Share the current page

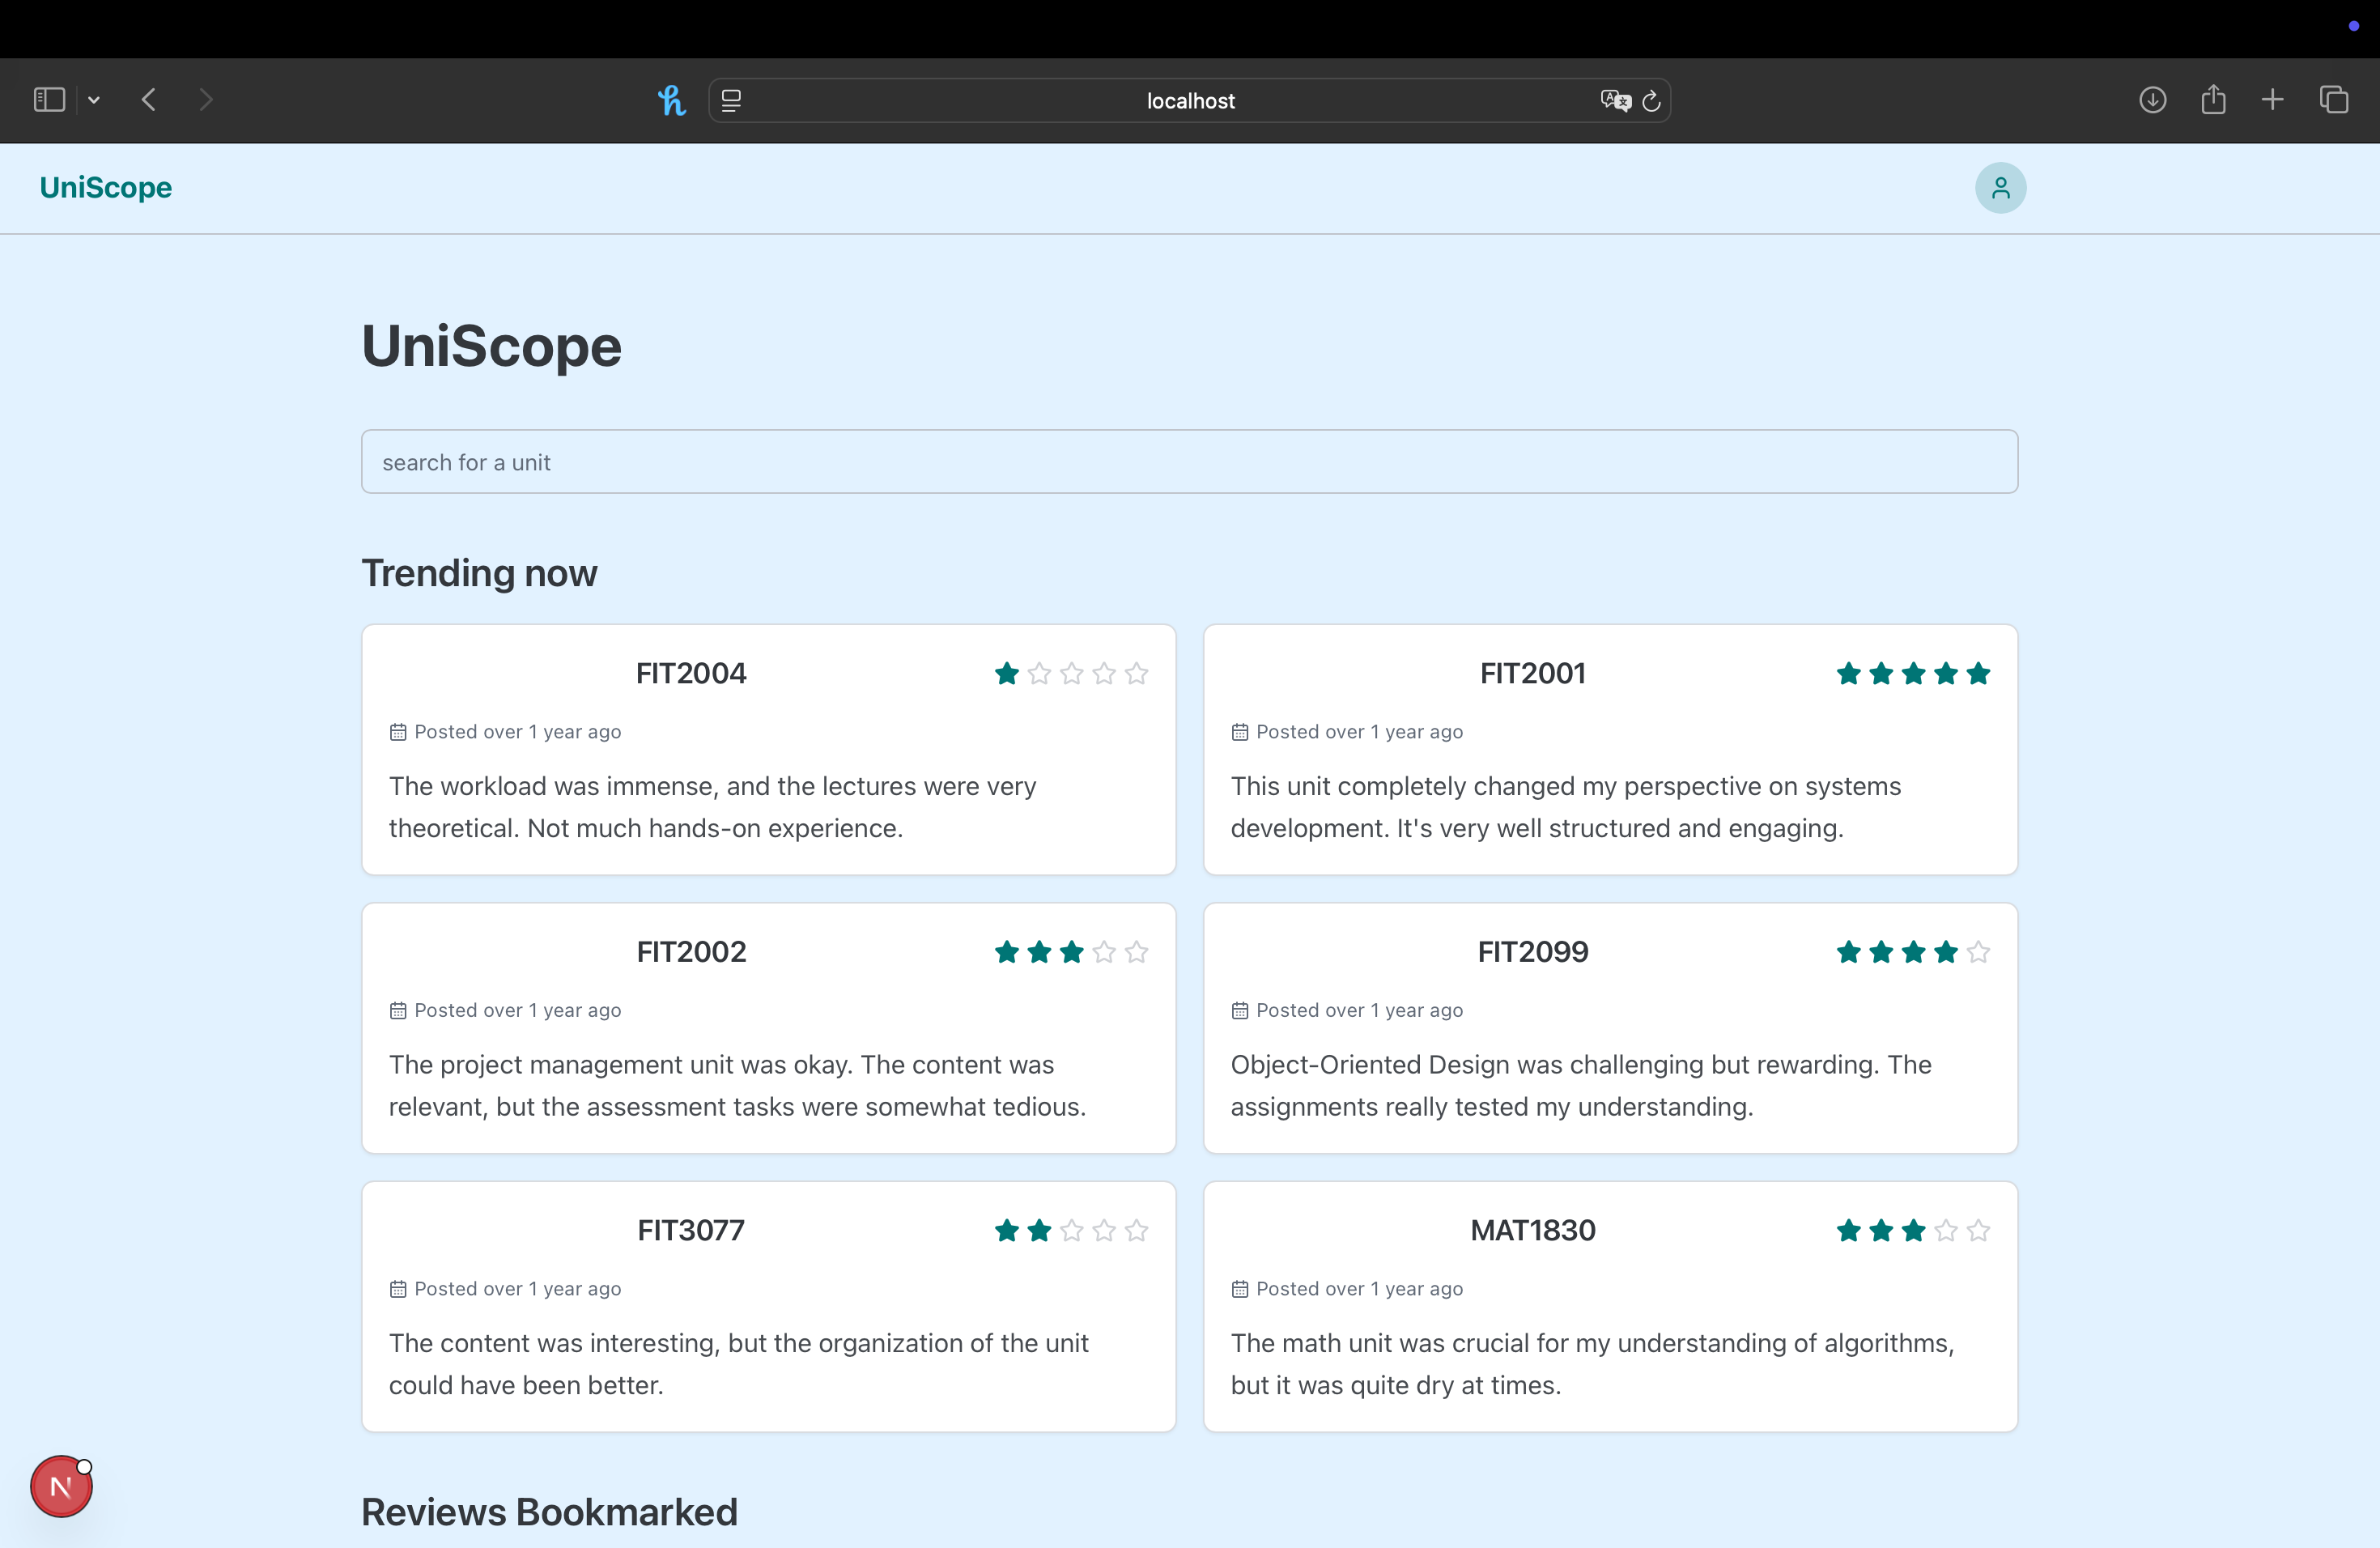click(x=2213, y=99)
